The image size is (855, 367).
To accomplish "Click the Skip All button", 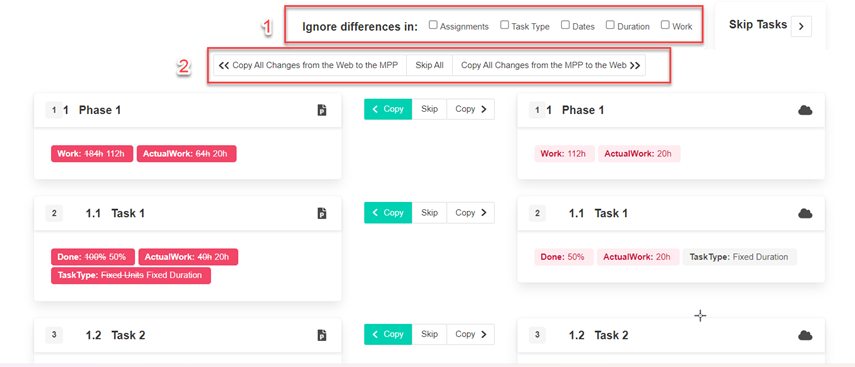I will [x=430, y=65].
